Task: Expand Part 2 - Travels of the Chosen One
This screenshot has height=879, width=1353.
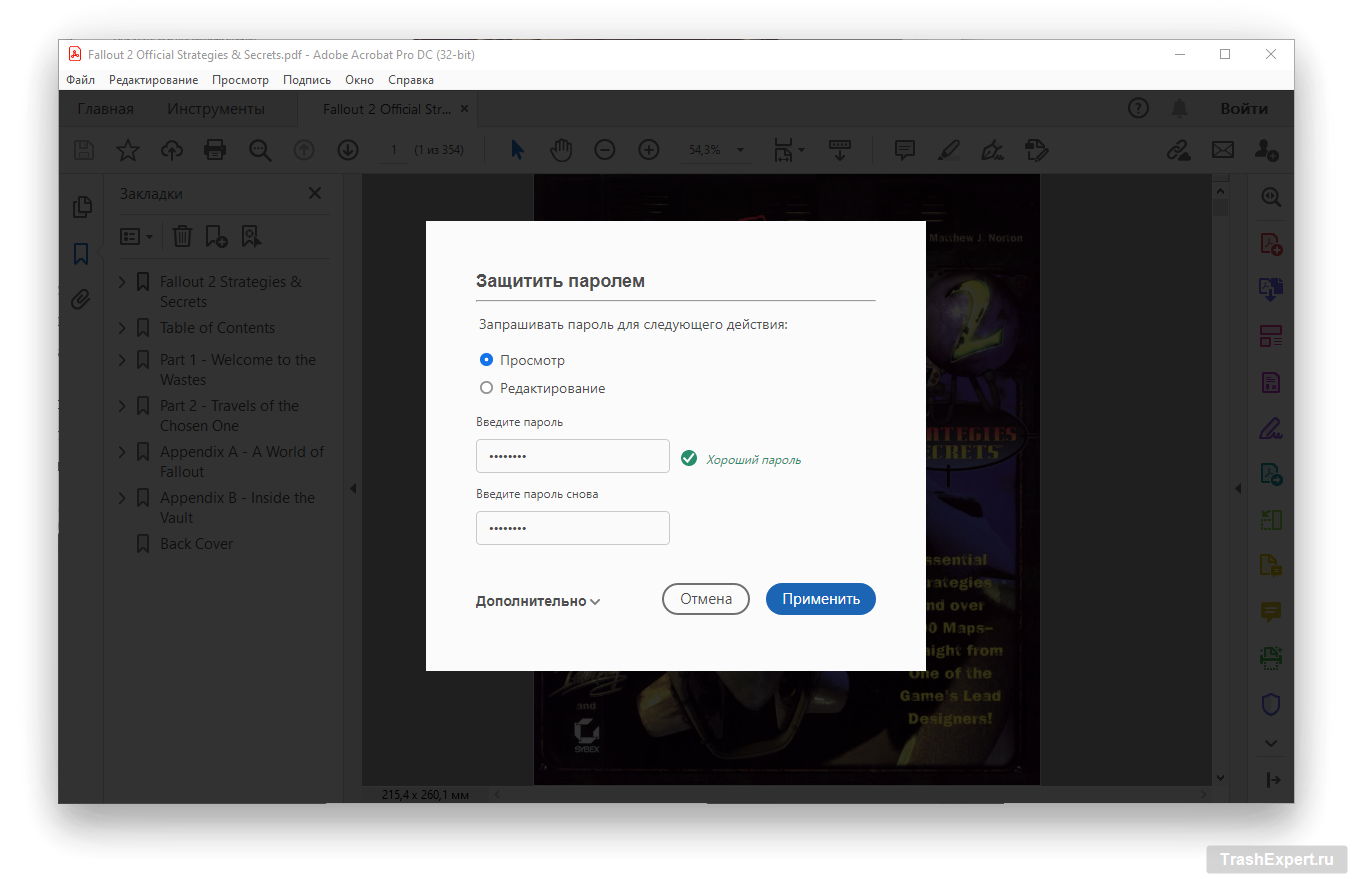Action: 123,406
